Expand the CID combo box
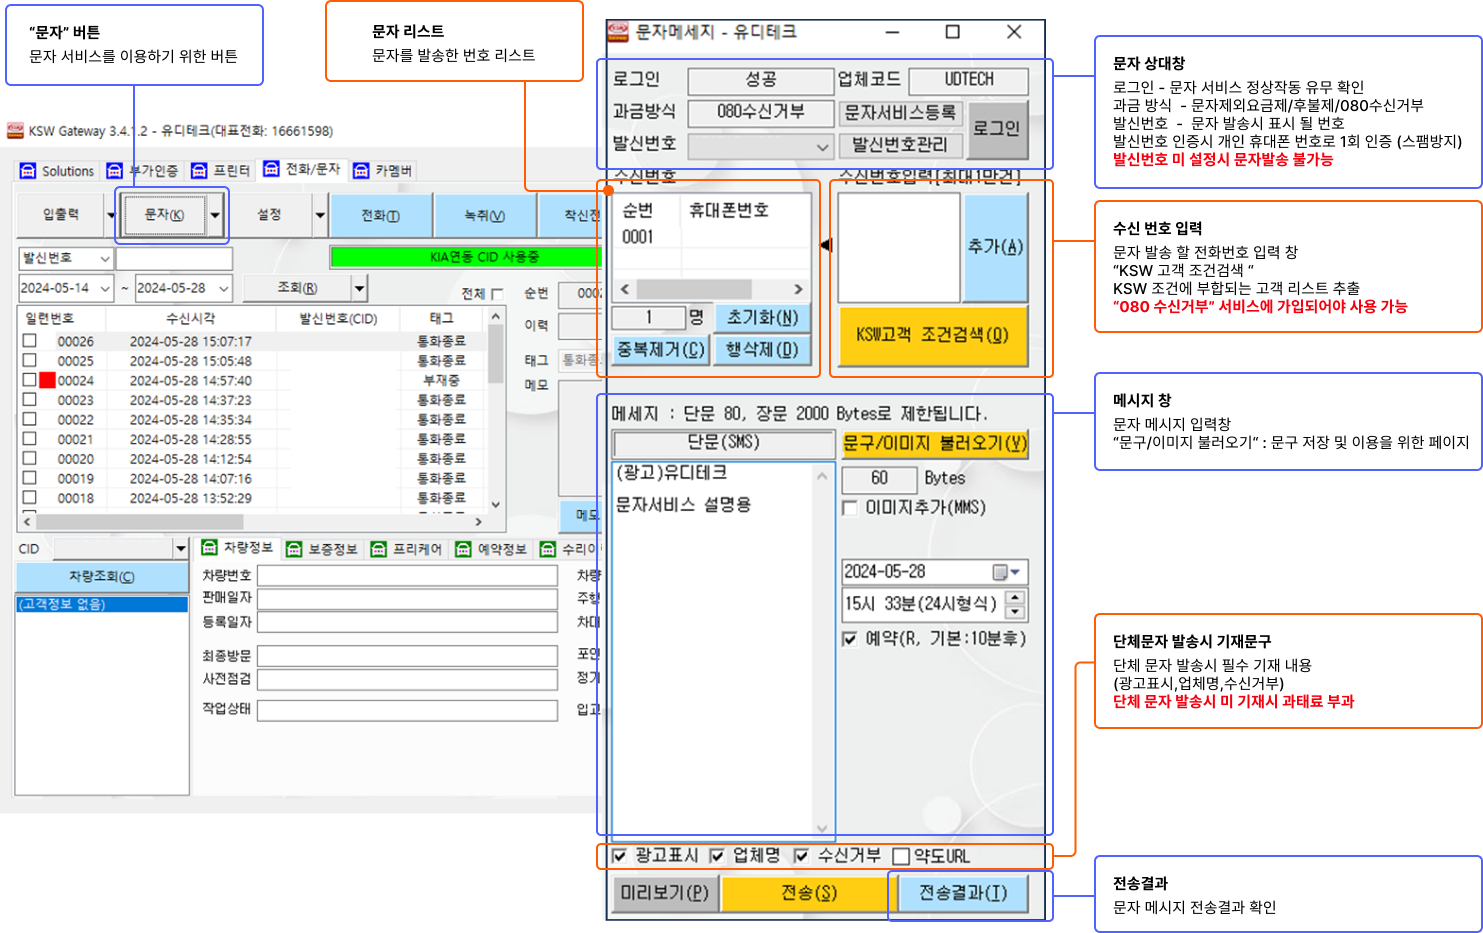 click(180, 549)
